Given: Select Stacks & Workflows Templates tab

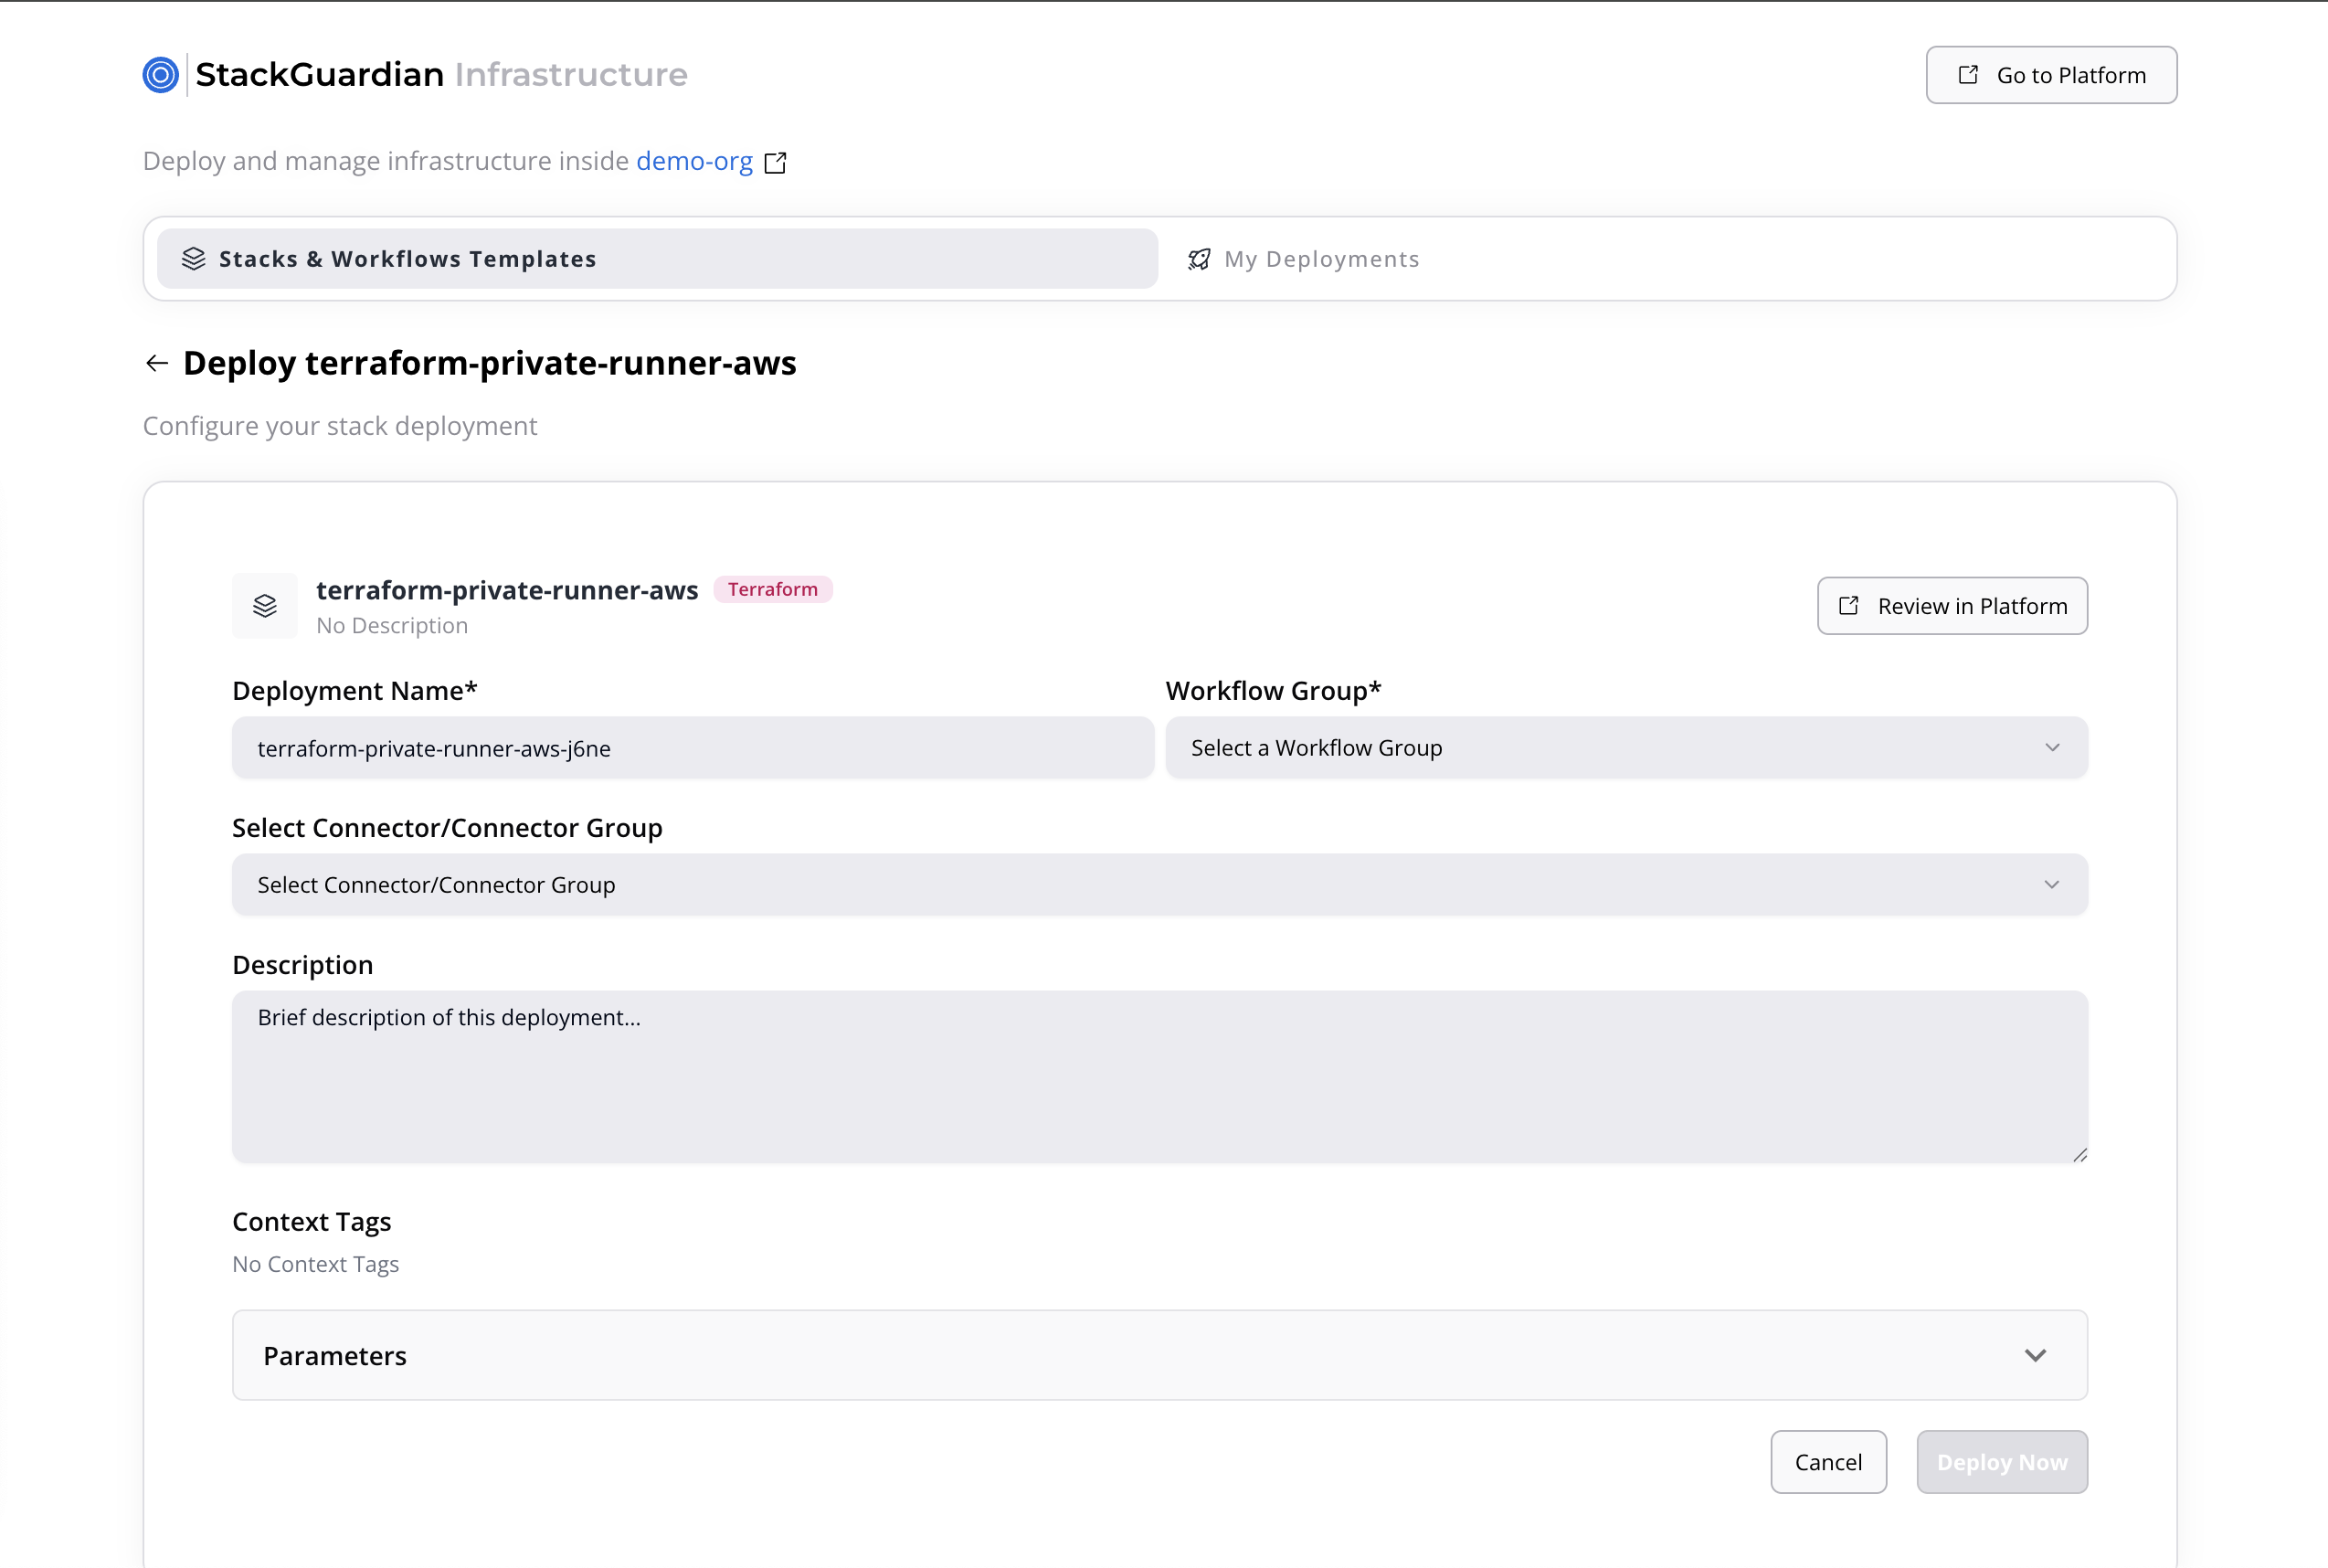Looking at the screenshot, I should pos(657,259).
